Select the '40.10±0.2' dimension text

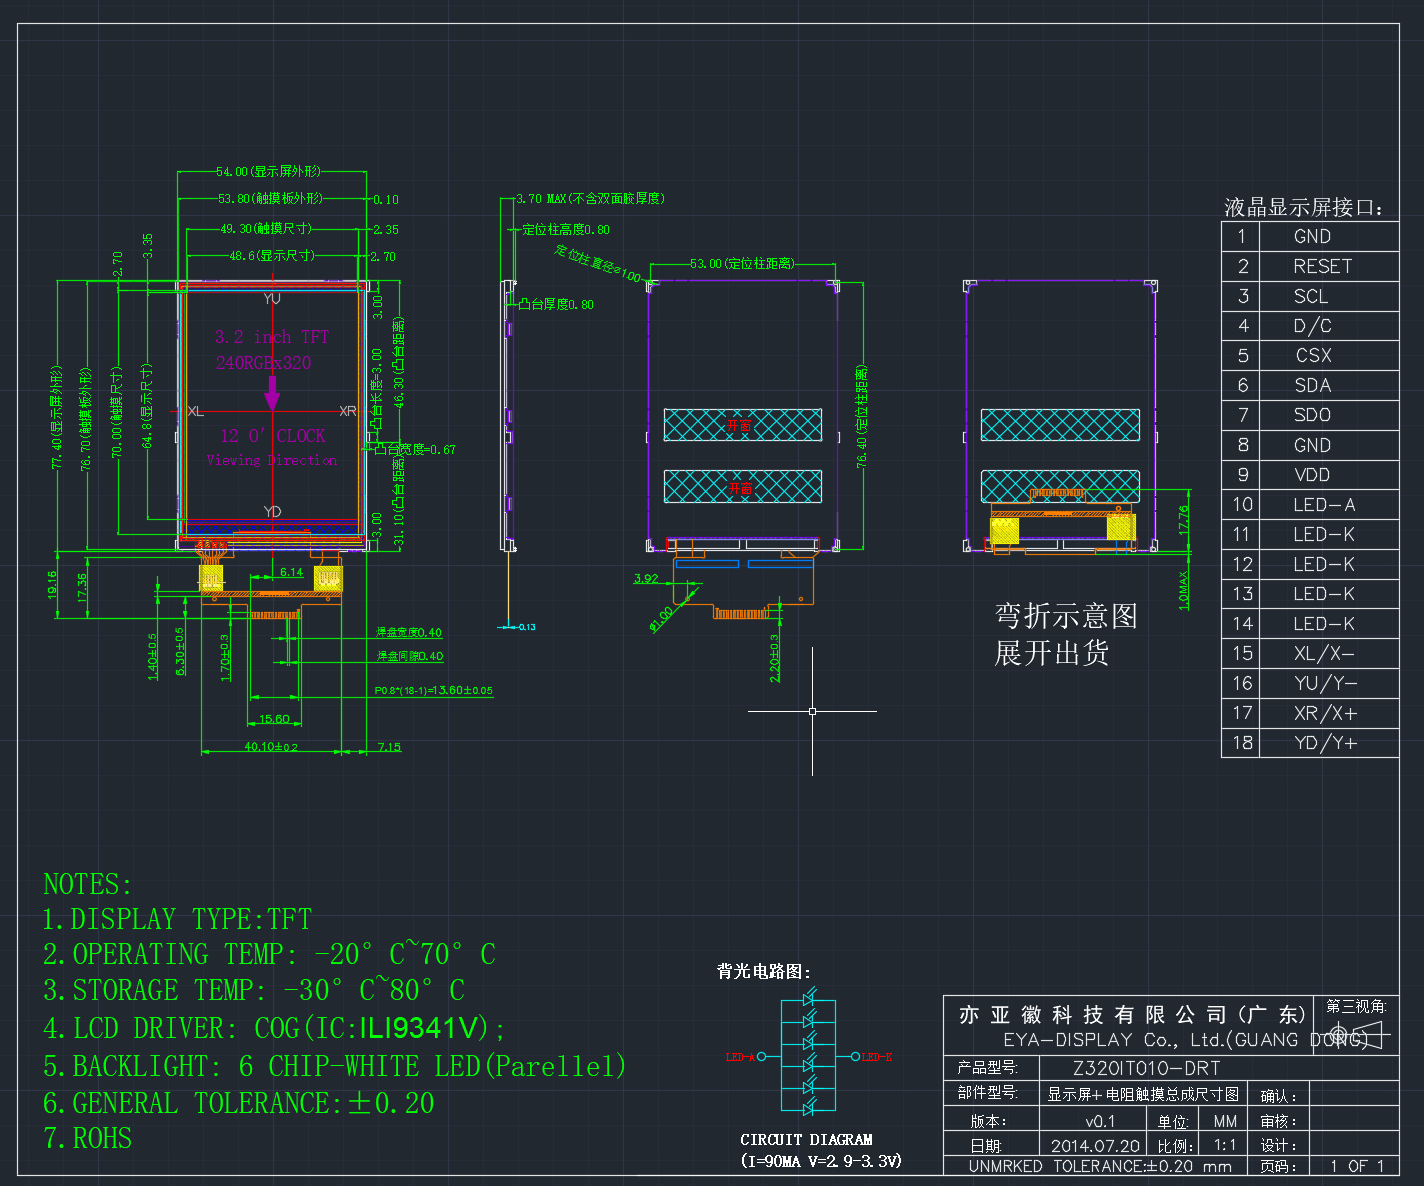click(x=271, y=747)
